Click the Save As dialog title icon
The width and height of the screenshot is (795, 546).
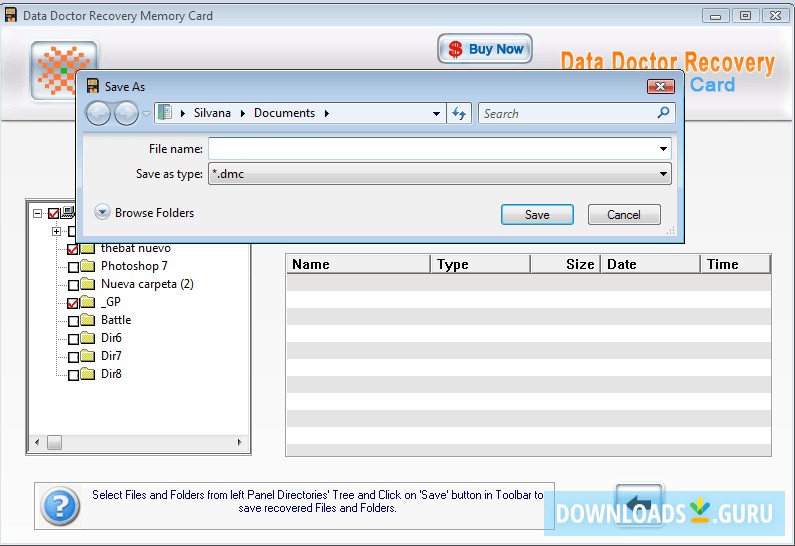coord(92,86)
